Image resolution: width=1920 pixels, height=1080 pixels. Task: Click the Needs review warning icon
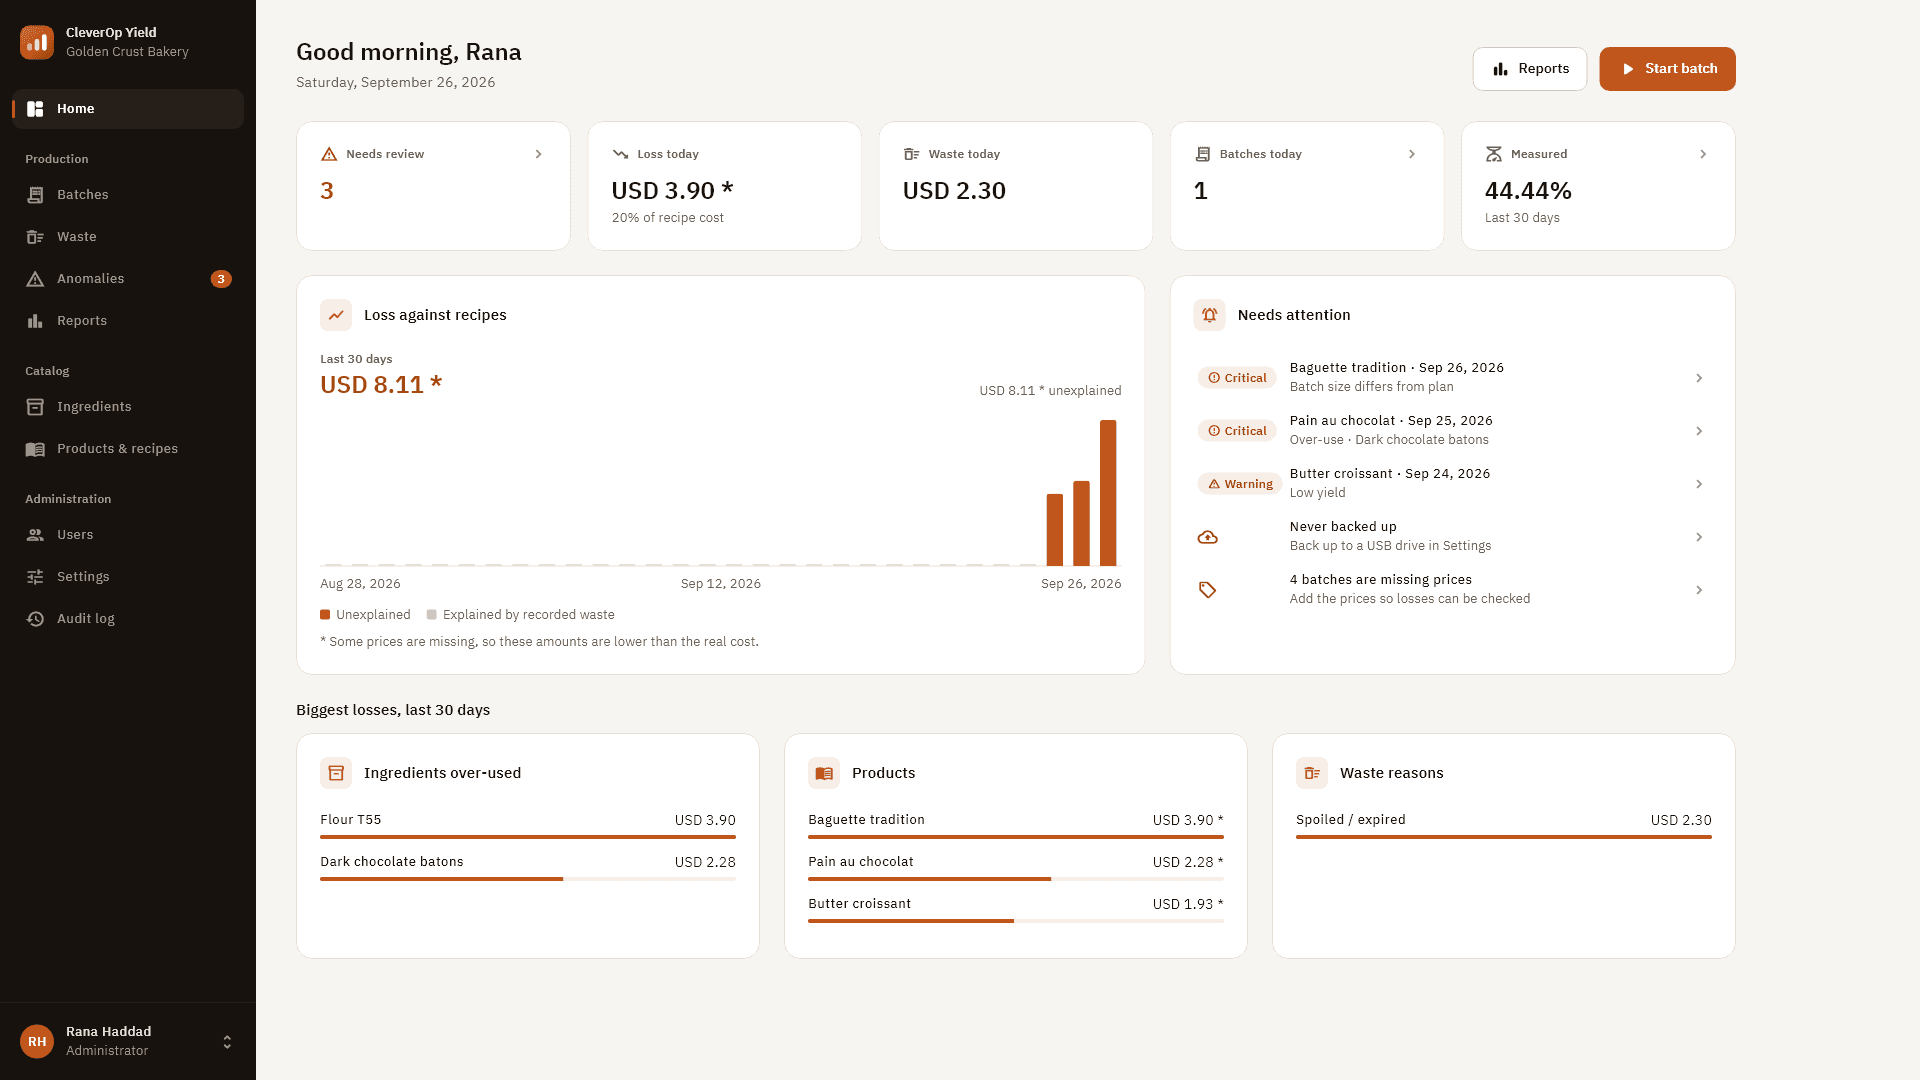tap(329, 154)
